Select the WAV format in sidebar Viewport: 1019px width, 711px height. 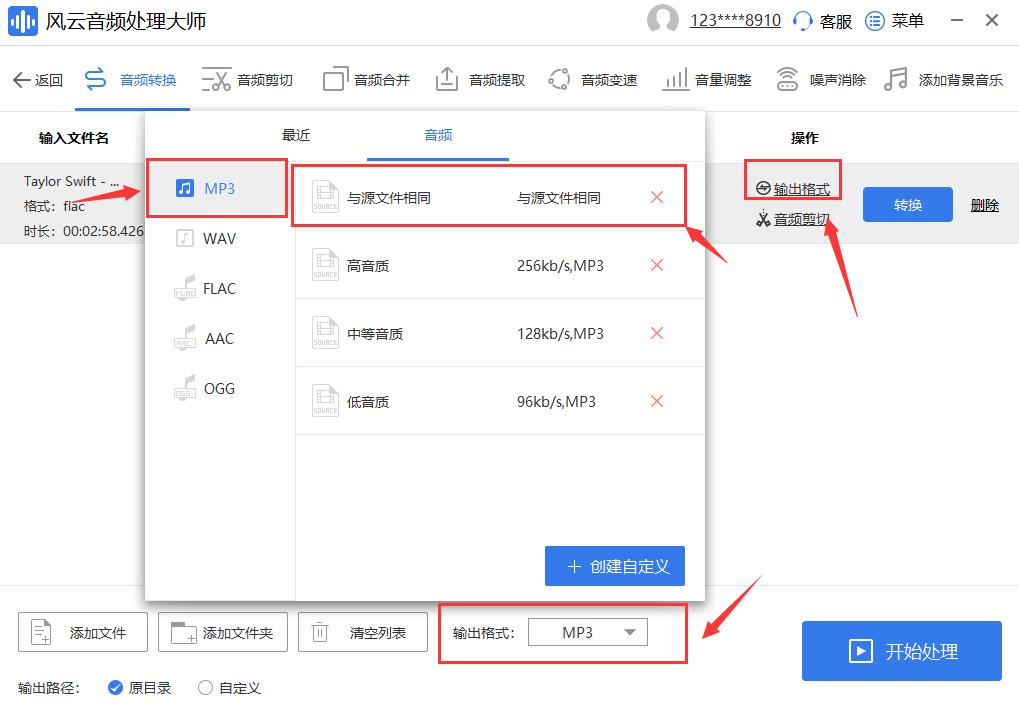click(218, 238)
